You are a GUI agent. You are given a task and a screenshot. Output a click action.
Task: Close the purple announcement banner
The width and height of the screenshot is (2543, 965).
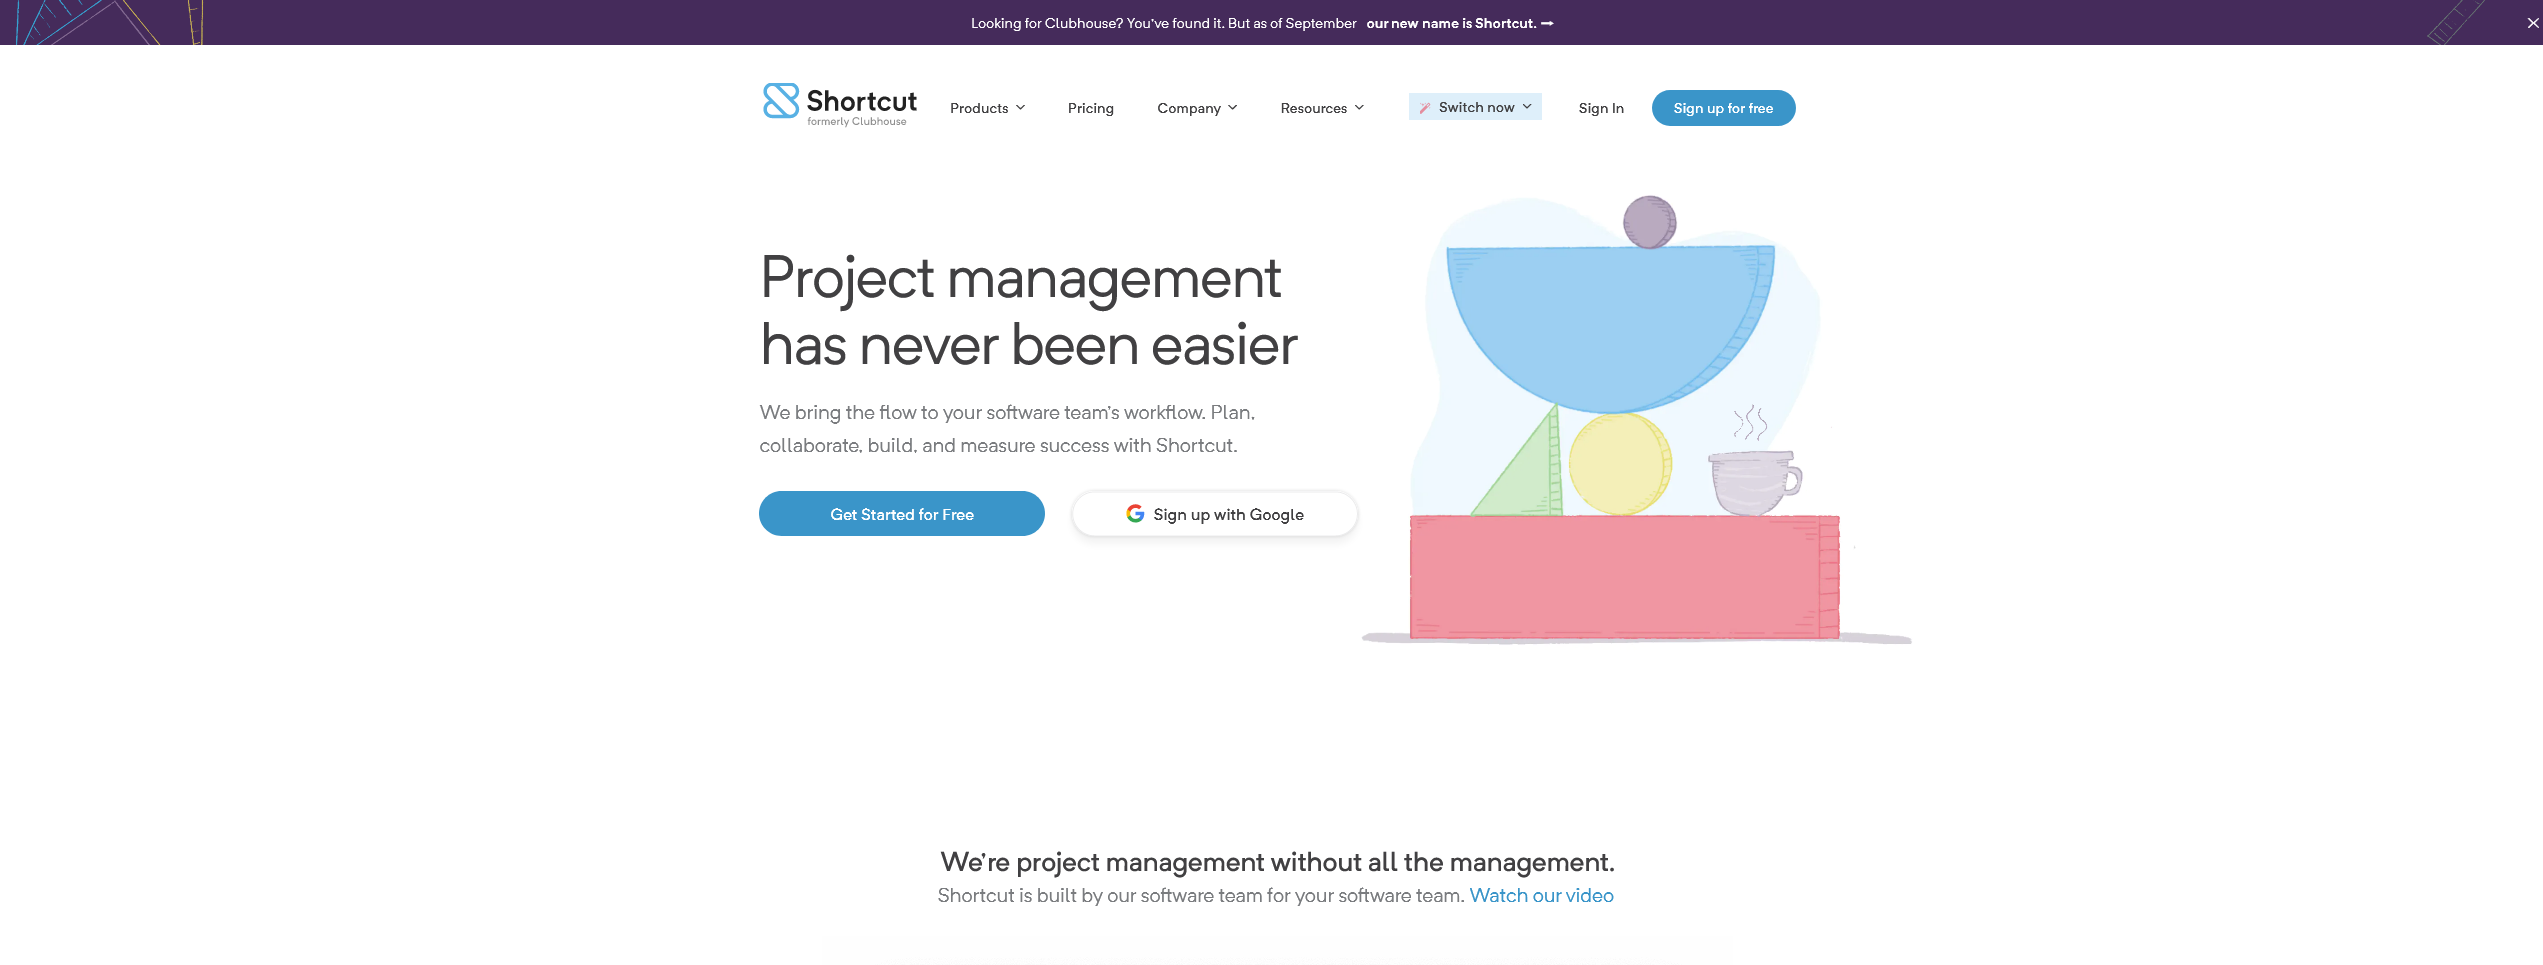(2532, 23)
